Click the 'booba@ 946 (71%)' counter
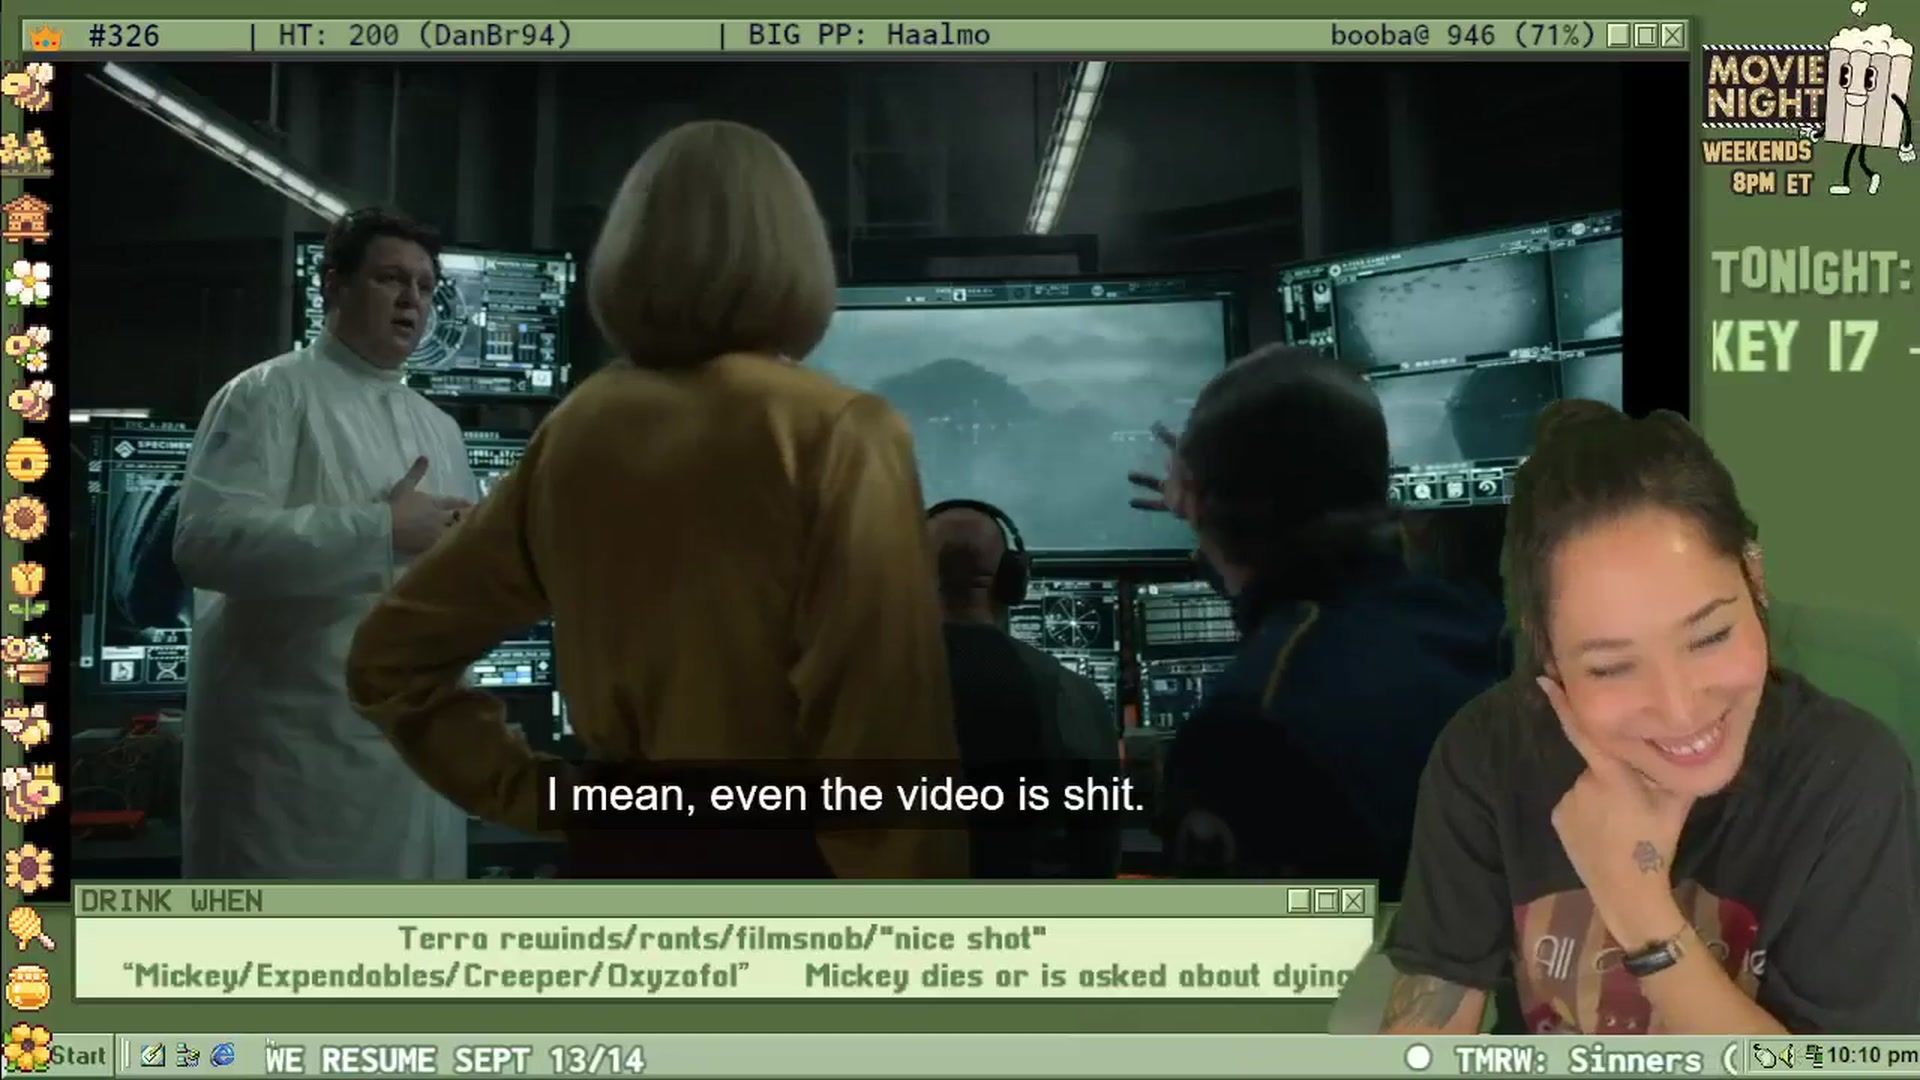 [x=1462, y=36]
